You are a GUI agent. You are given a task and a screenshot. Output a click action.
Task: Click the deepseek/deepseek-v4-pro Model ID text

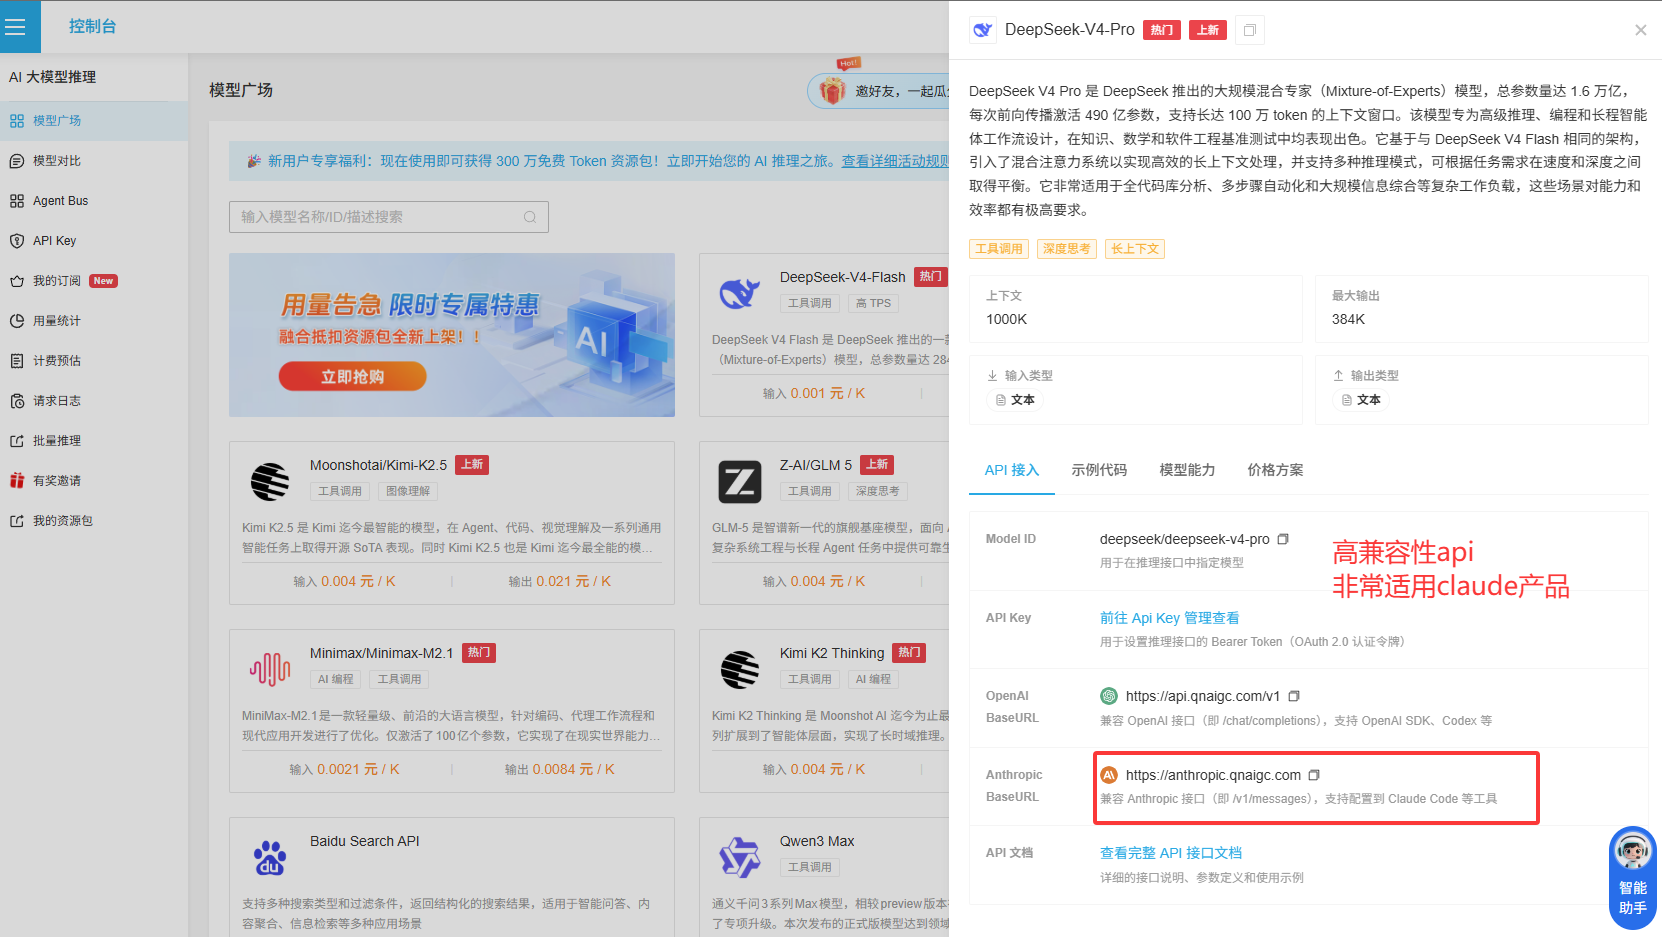tap(1185, 539)
